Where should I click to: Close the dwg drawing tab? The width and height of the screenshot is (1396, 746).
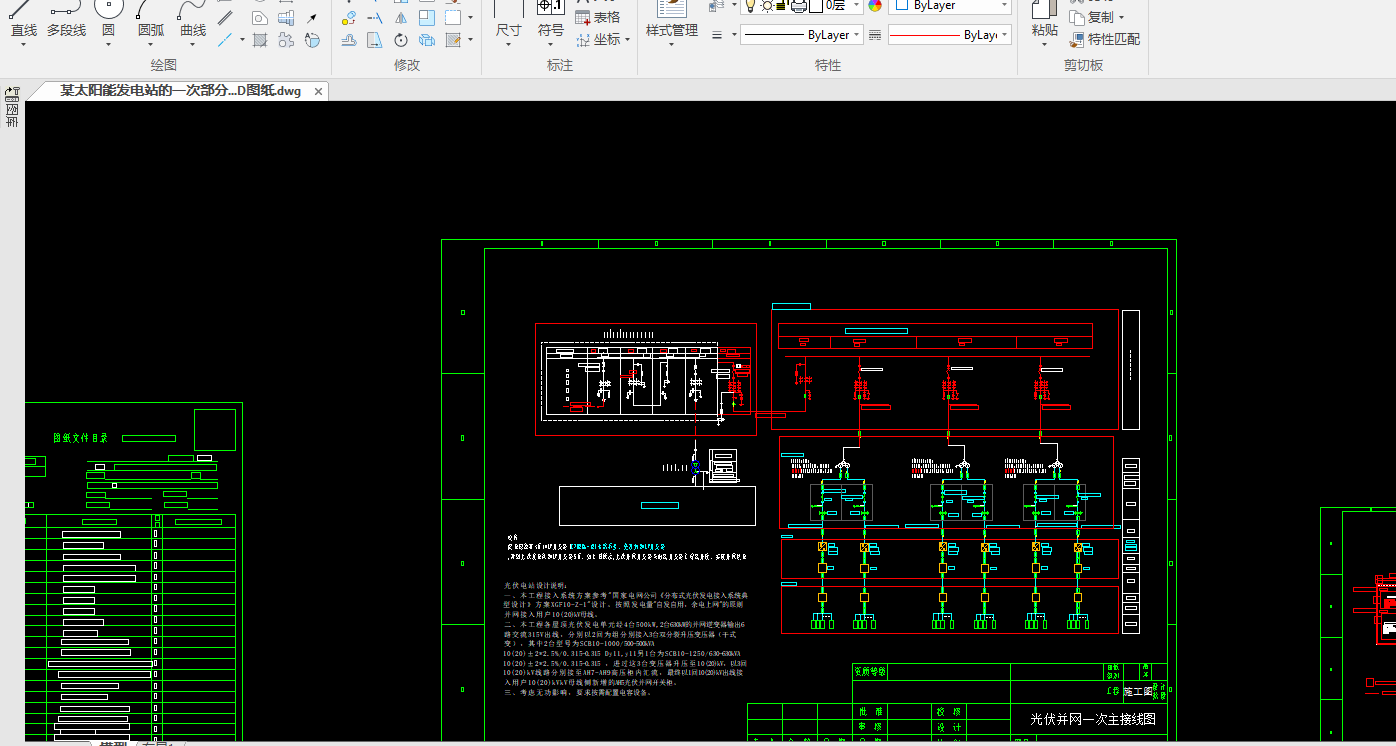tap(319, 91)
